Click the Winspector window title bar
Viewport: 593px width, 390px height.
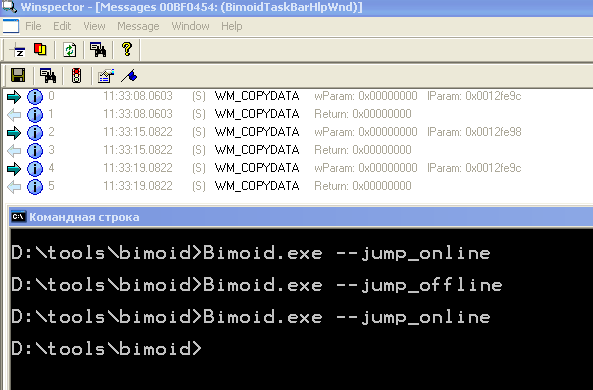click(296, 7)
